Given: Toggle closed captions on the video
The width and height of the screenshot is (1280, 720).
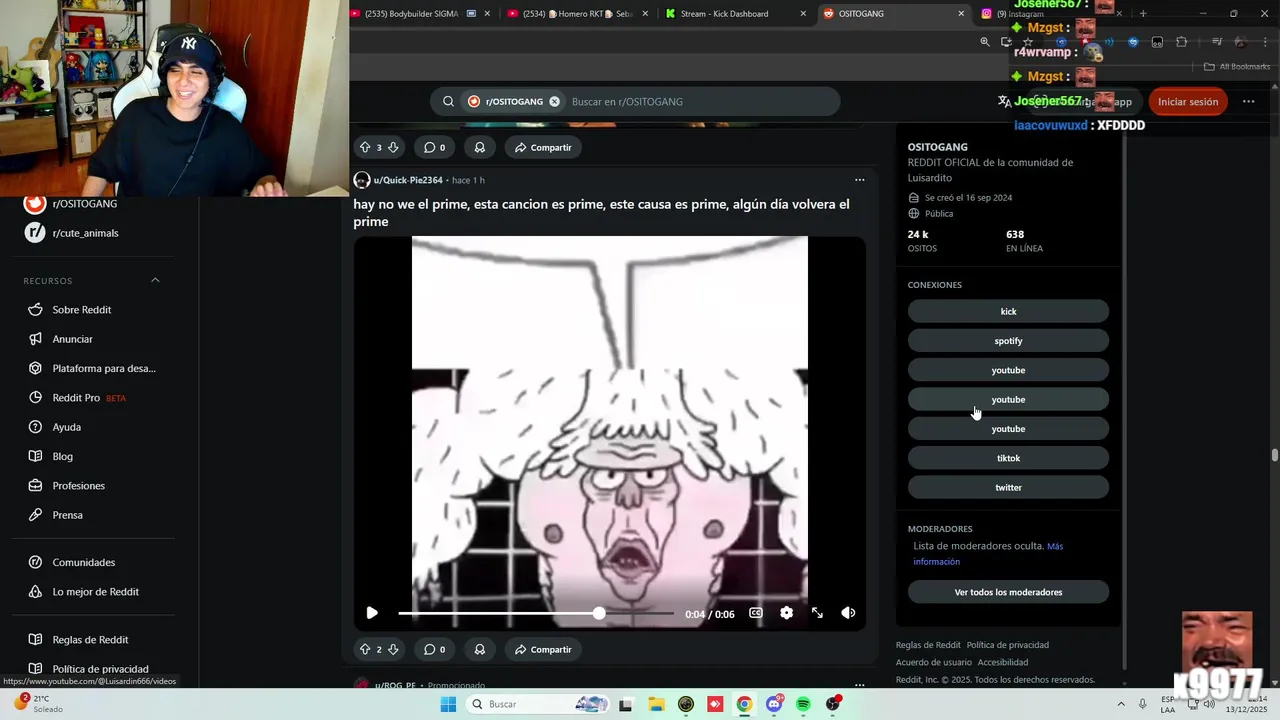Looking at the screenshot, I should point(756,613).
